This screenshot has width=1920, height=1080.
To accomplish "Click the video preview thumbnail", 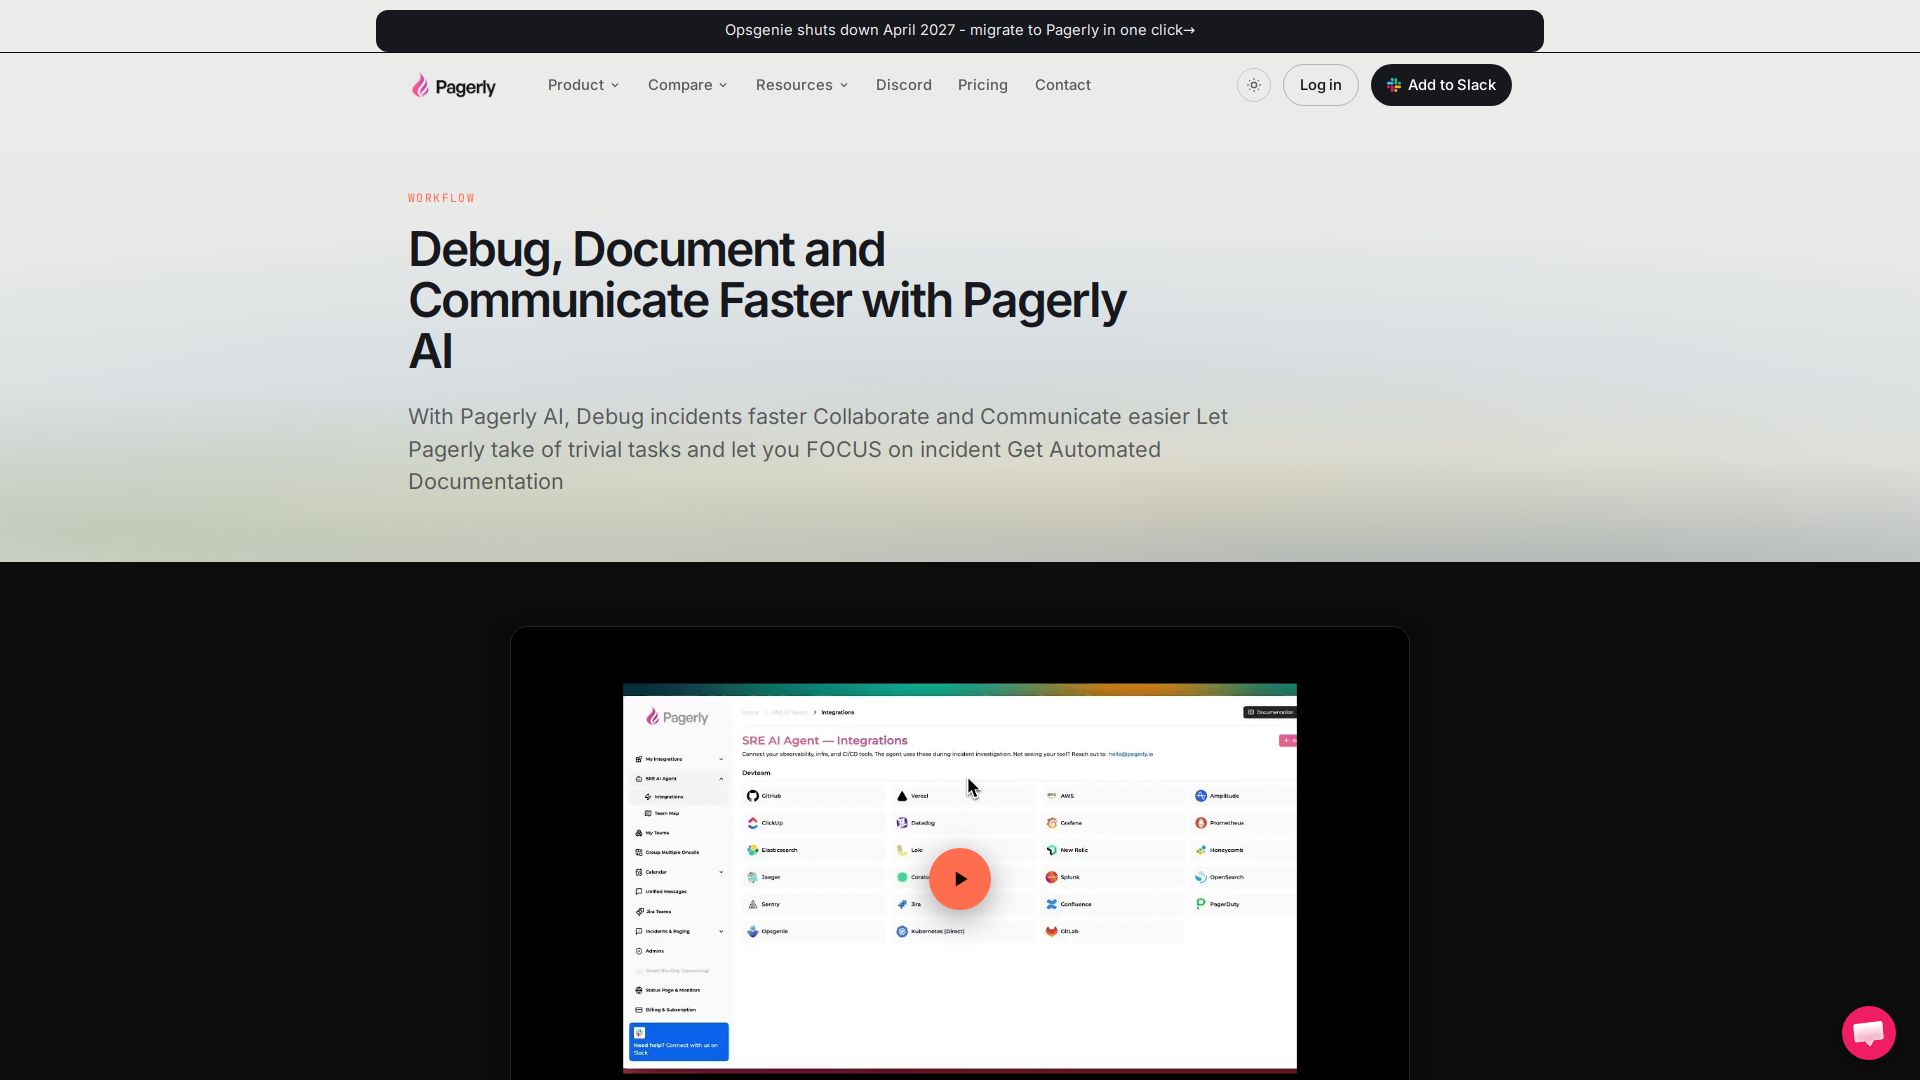I will tap(959, 878).
